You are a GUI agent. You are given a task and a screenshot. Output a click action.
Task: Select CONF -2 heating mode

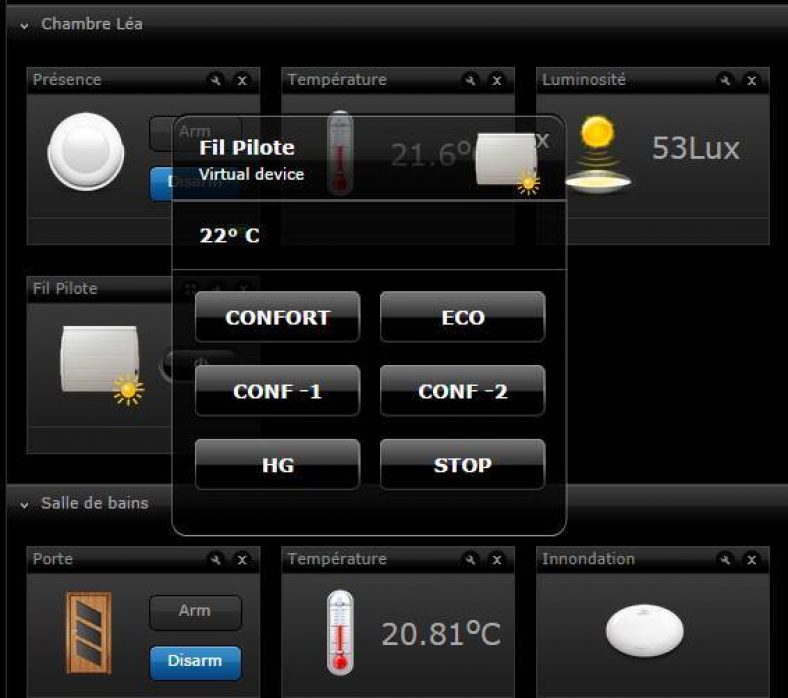pos(463,391)
